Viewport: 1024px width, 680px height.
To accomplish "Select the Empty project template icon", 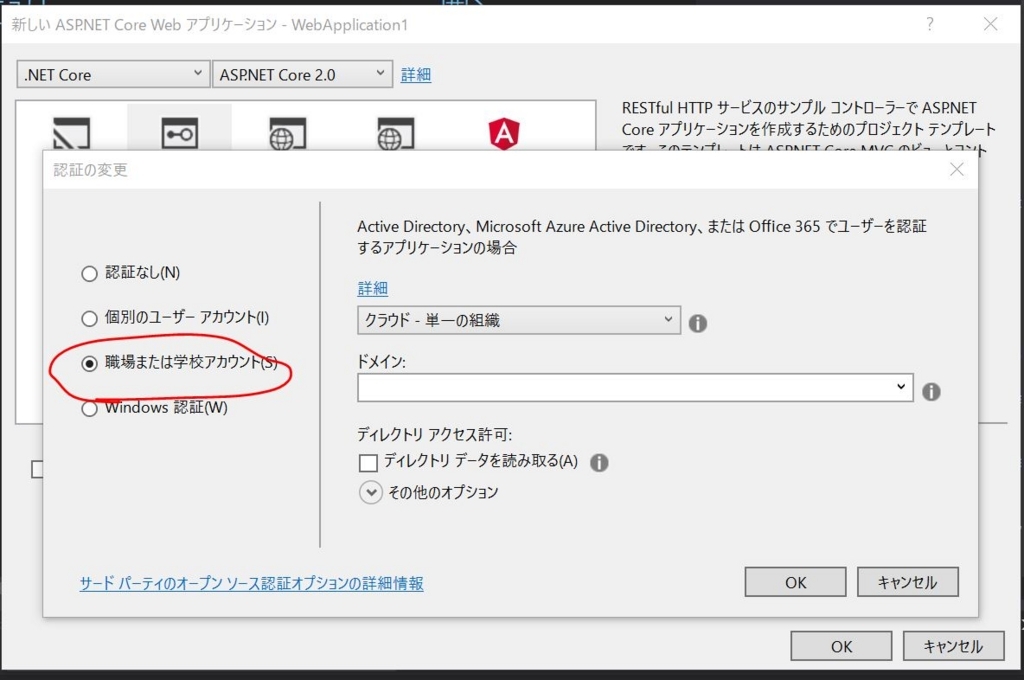I will [71, 133].
